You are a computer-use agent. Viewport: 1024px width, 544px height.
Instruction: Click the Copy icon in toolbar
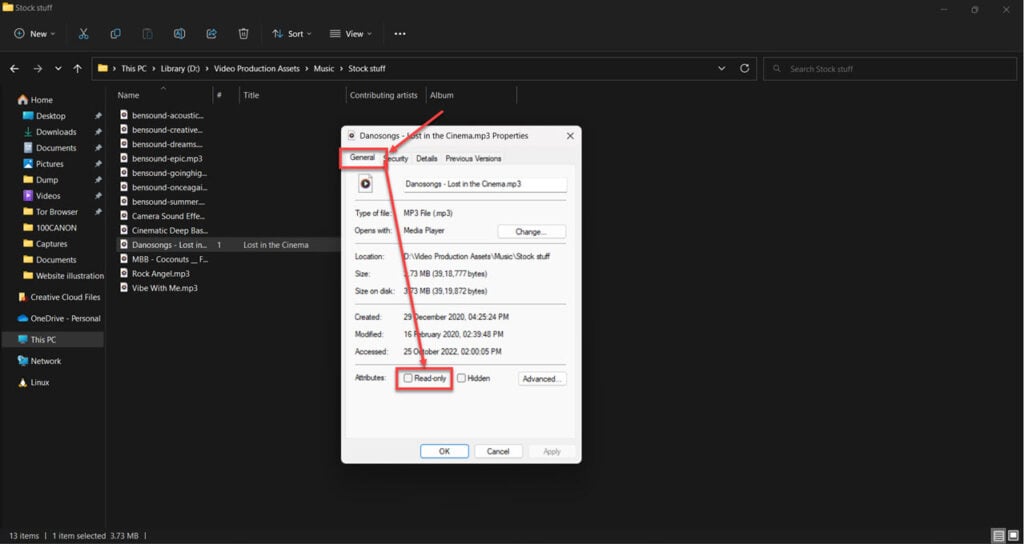click(116, 34)
